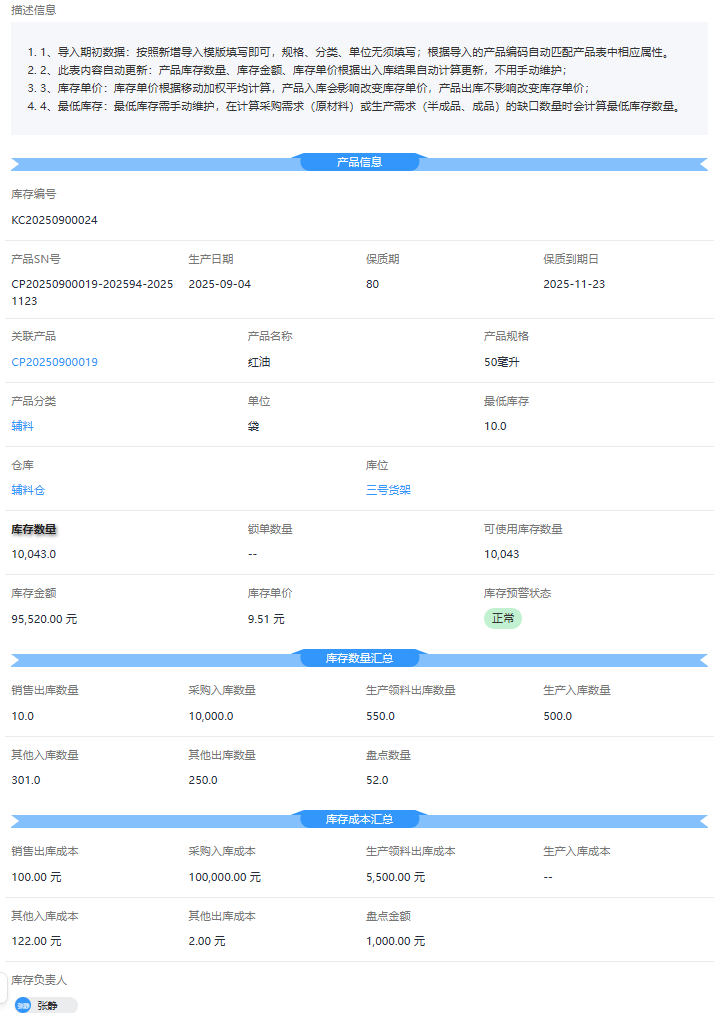The width and height of the screenshot is (724, 1022).
Task: Select the production picking quantity 550.0
Action: tap(381, 716)
